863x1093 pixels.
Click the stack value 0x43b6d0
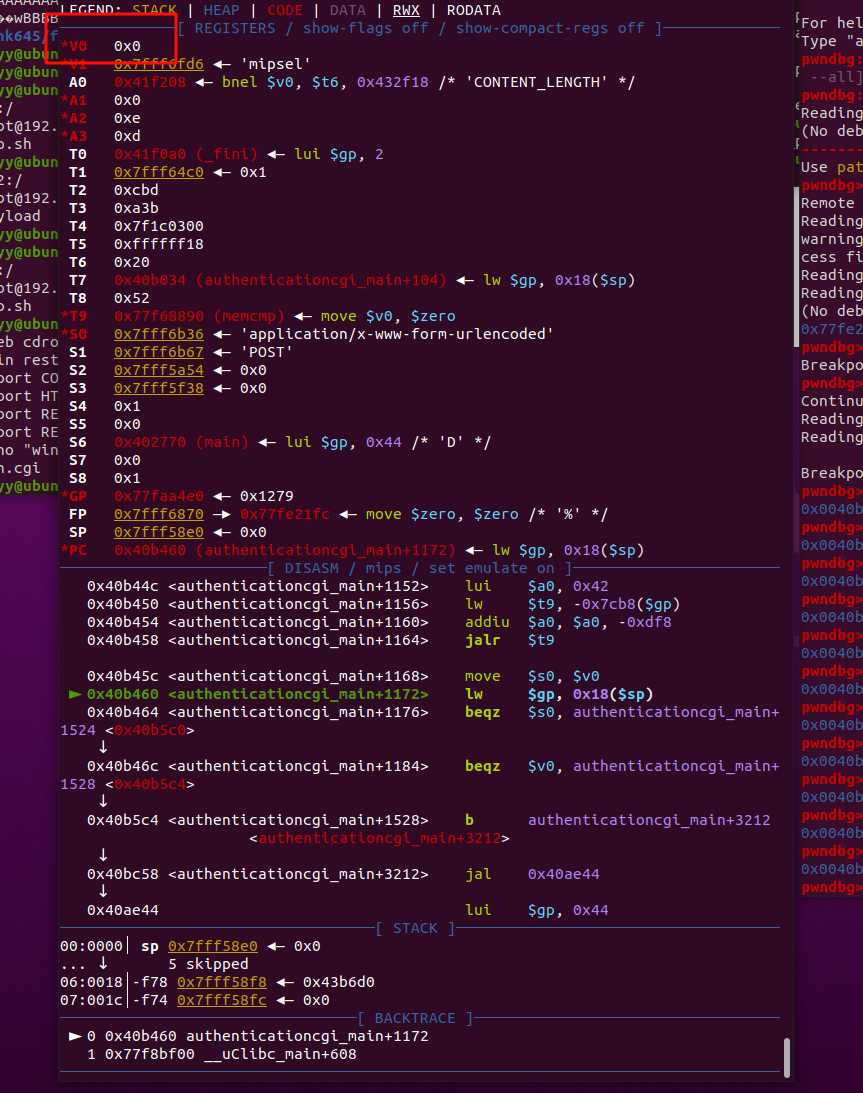[339, 983]
